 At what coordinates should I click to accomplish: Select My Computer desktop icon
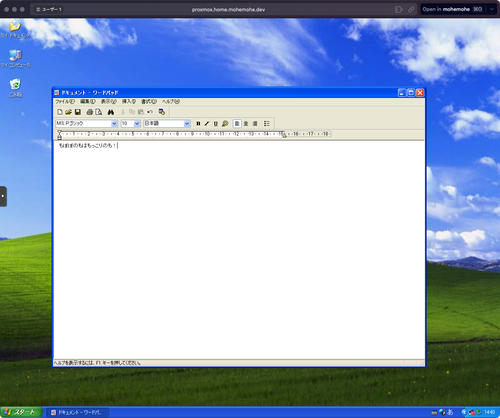click(15, 59)
